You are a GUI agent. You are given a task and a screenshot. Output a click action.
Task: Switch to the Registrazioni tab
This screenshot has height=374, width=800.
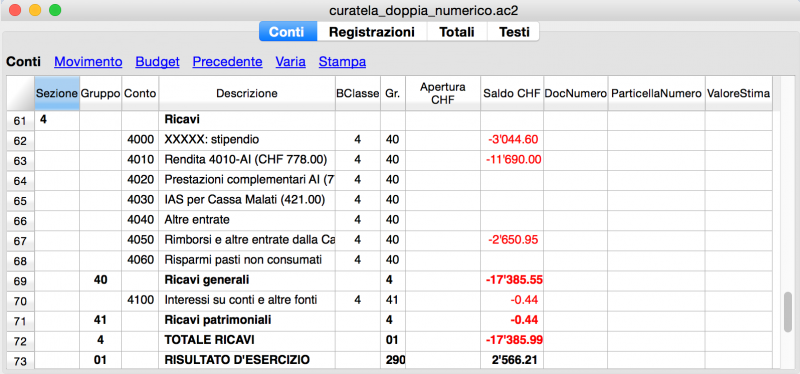[x=371, y=32]
